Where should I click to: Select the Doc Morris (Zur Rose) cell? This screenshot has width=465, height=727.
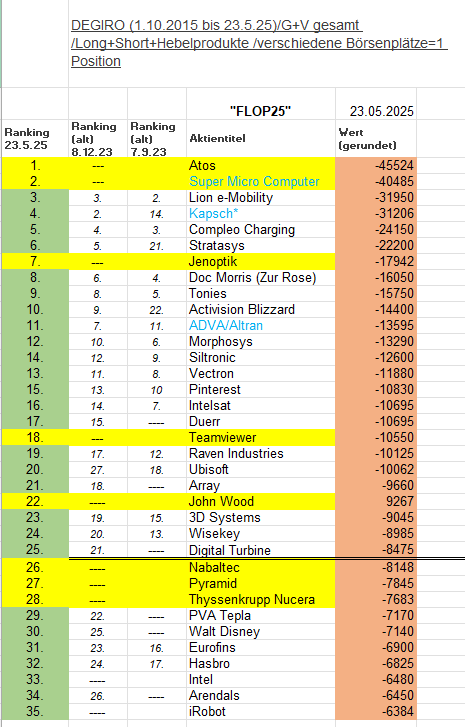[x=261, y=278]
